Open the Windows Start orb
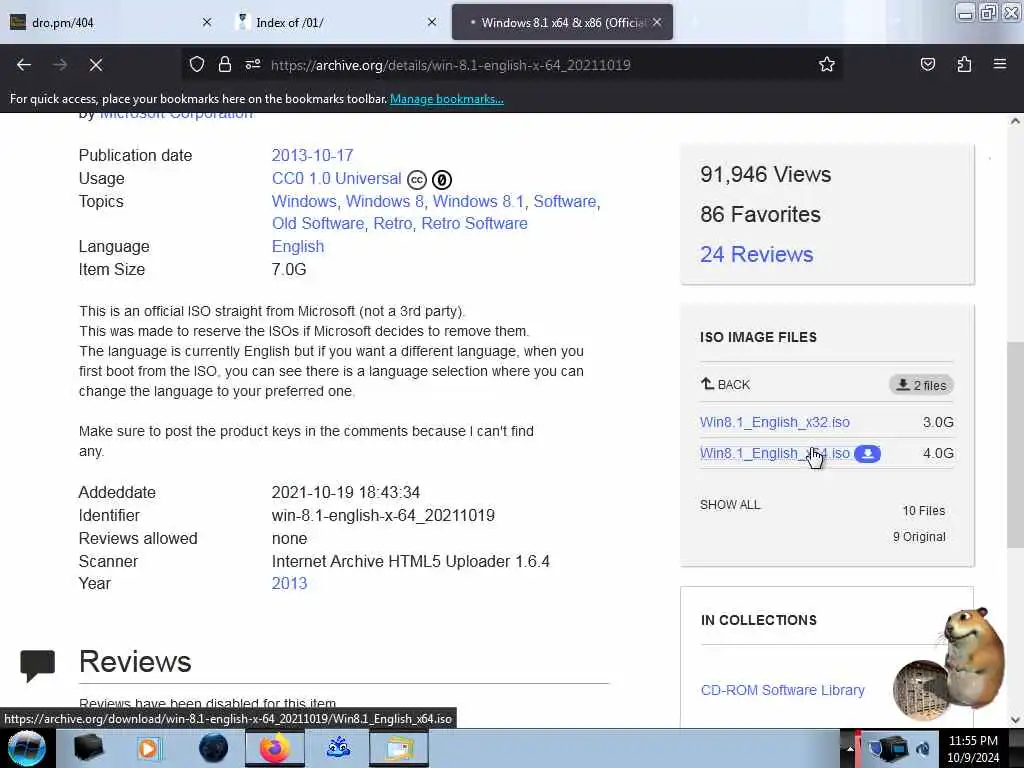1024x768 pixels. coord(27,748)
